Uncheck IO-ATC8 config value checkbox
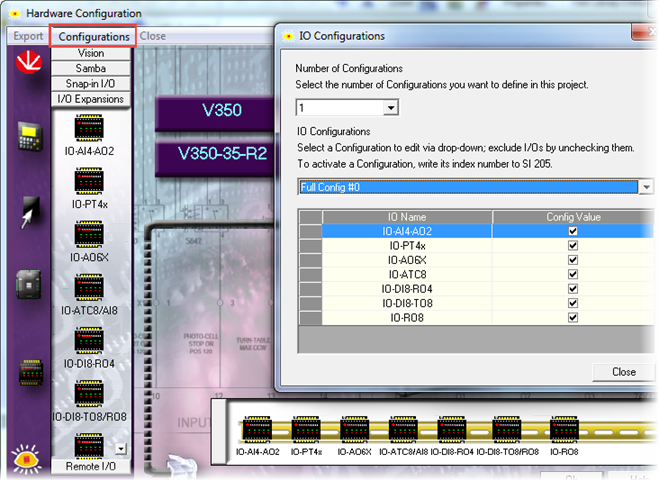 (x=572, y=274)
